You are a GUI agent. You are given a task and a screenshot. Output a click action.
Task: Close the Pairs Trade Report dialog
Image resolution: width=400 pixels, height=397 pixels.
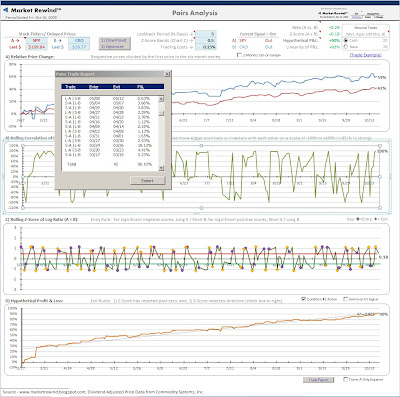click(x=167, y=74)
